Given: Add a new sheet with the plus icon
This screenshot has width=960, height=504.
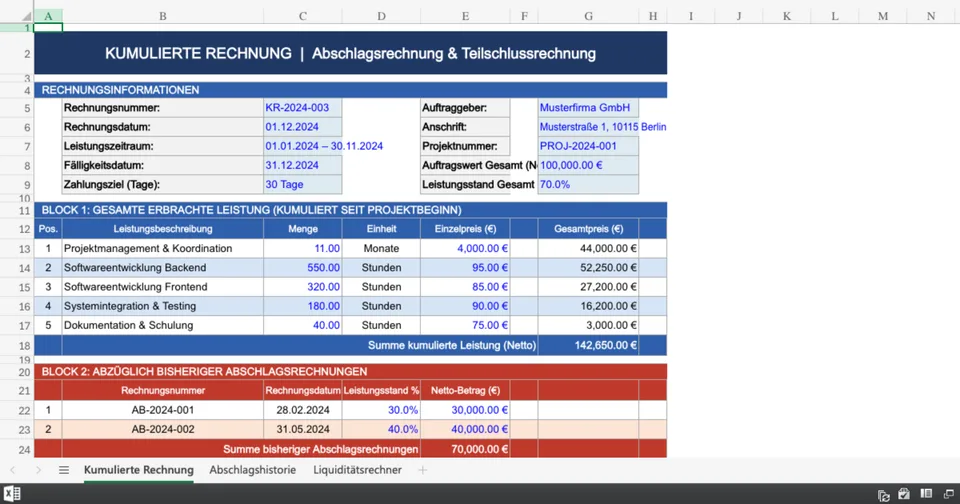Looking at the screenshot, I should click(422, 470).
